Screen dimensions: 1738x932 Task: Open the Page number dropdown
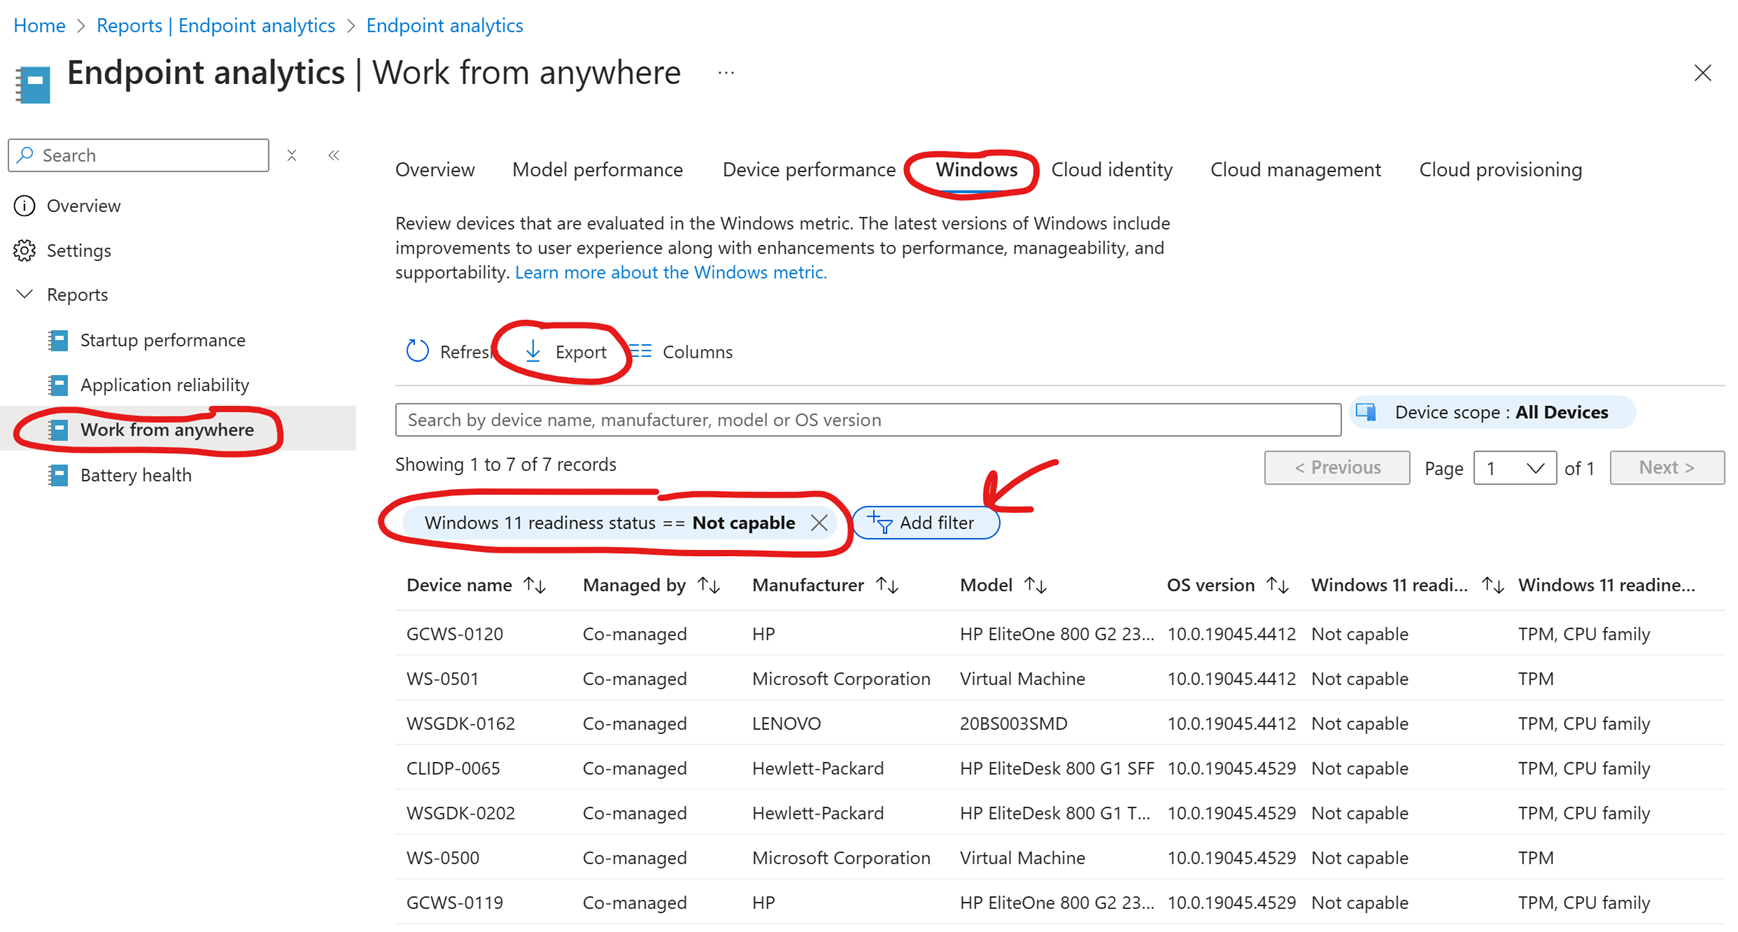tap(1515, 468)
